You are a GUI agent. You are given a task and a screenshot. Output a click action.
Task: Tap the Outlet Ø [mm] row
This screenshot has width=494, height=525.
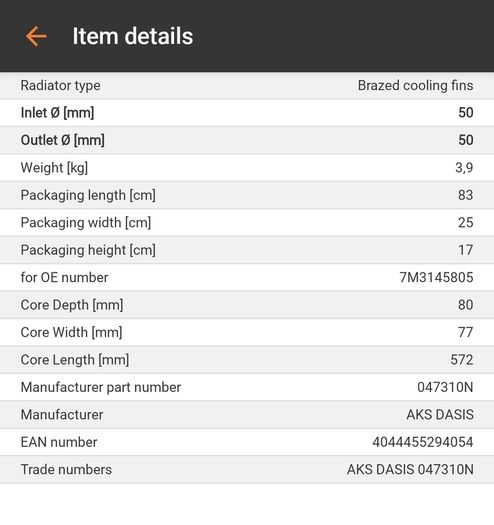pos(247,140)
